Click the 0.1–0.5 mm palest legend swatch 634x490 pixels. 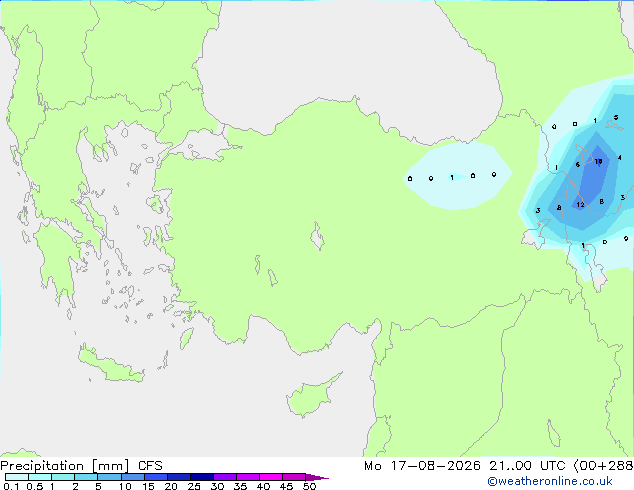pyautogui.click(x=17, y=477)
